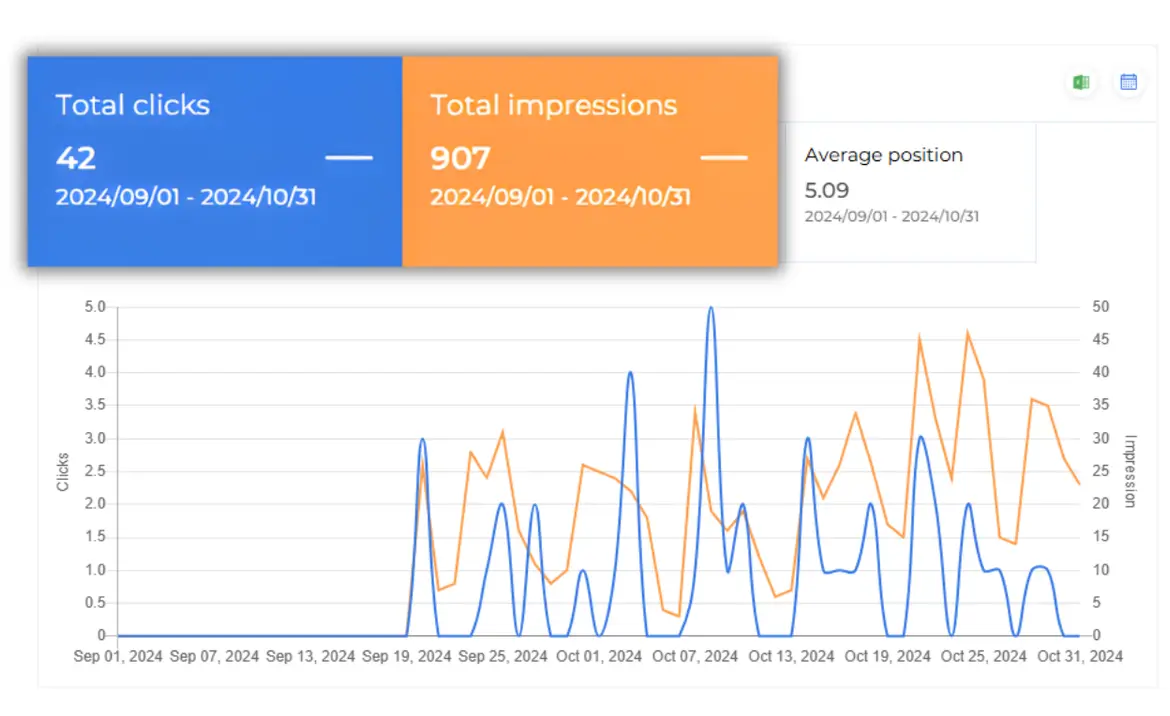This screenshot has height=716, width=1170.
Task: Click the dash icon on Total clicks card
Action: 348,157
